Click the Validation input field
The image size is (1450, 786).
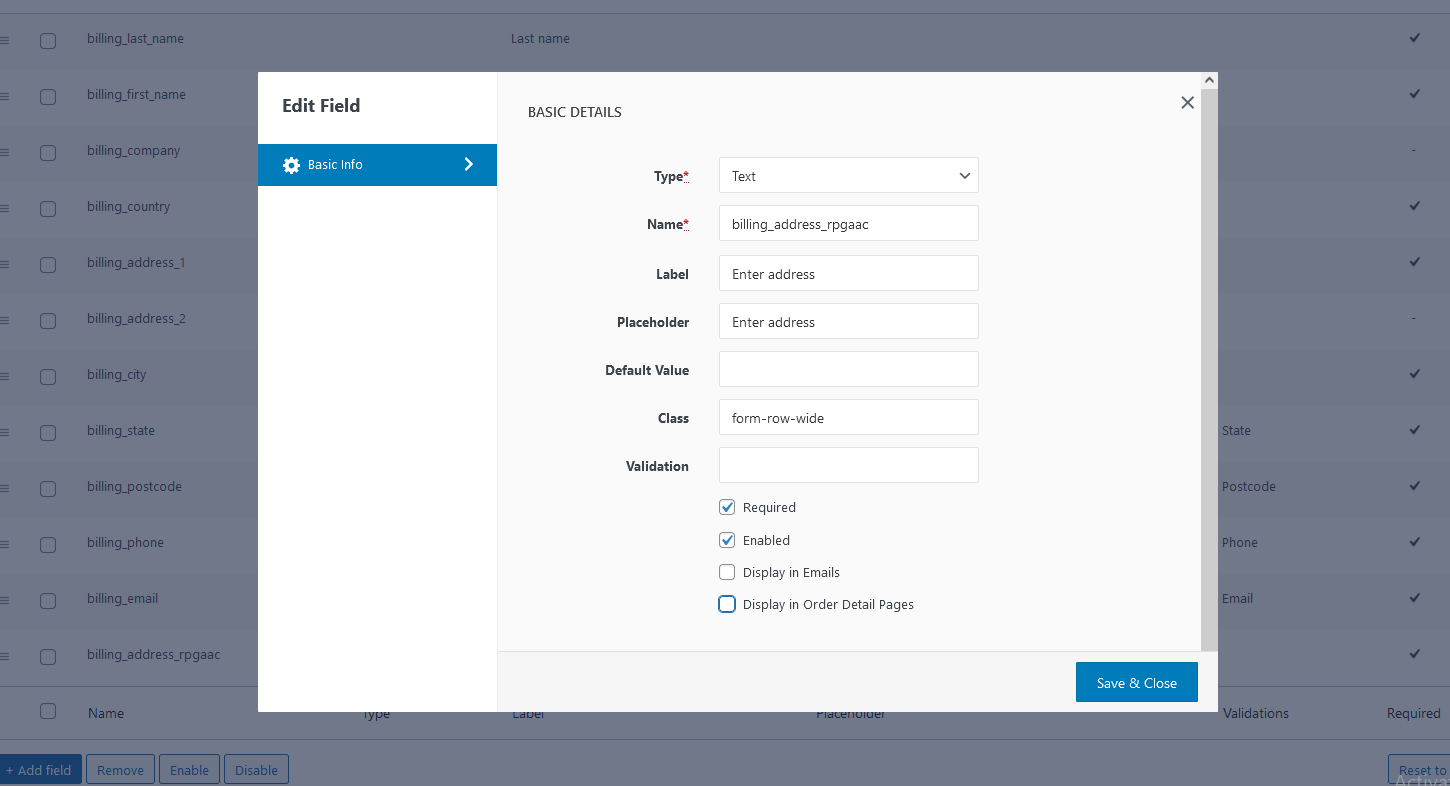click(x=848, y=466)
